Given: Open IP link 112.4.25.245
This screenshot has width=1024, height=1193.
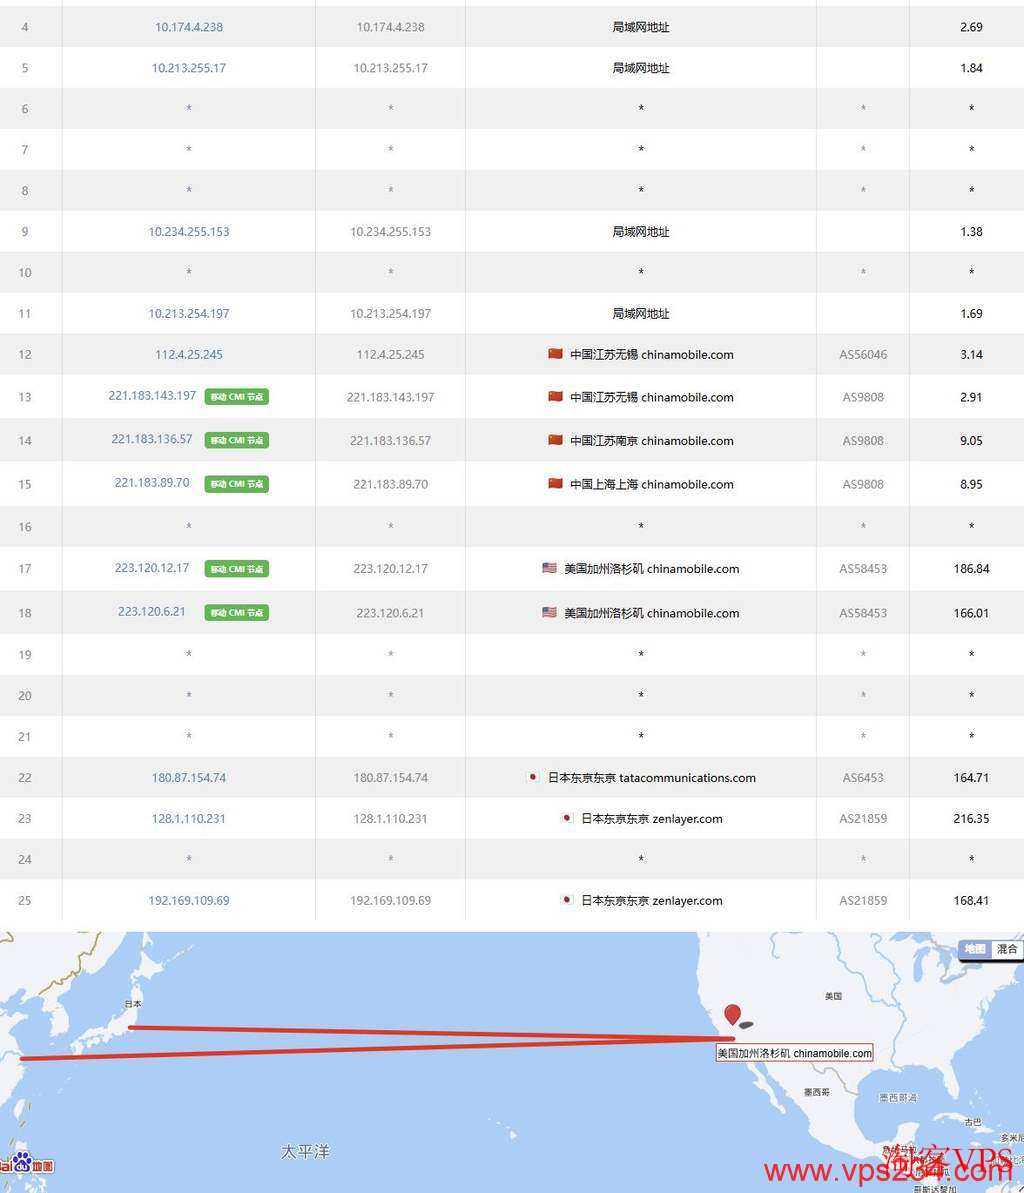Looking at the screenshot, I should pyautogui.click(x=189, y=355).
